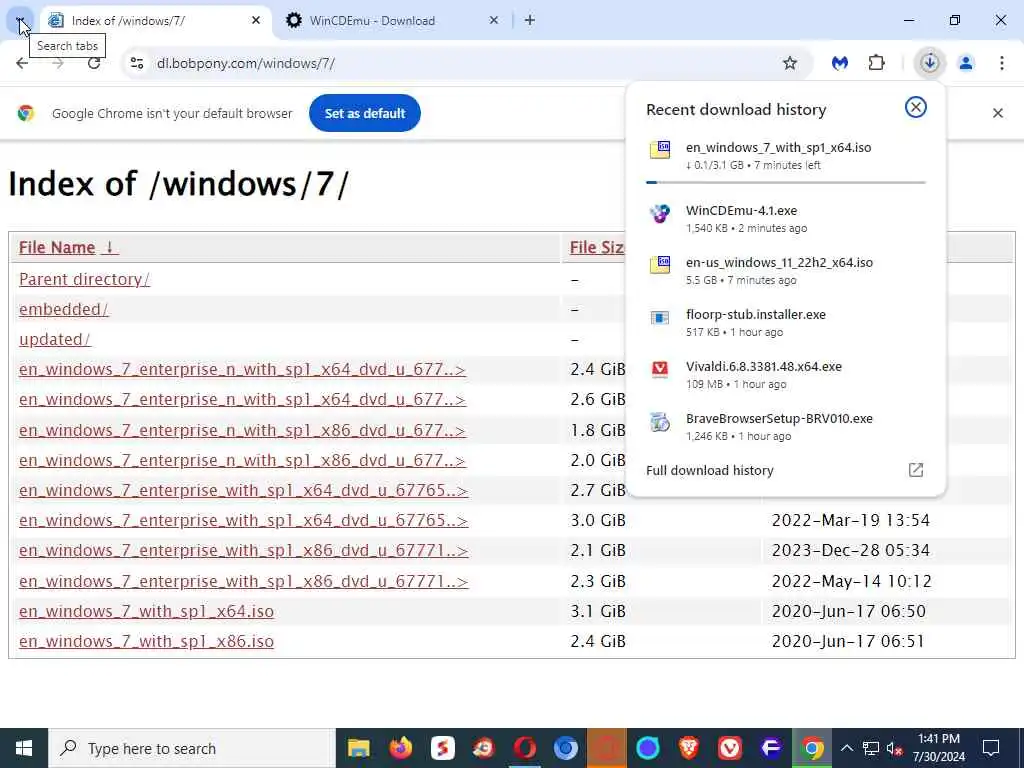
Task: Open the Search tabs dropdown arrow
Action: 20,21
